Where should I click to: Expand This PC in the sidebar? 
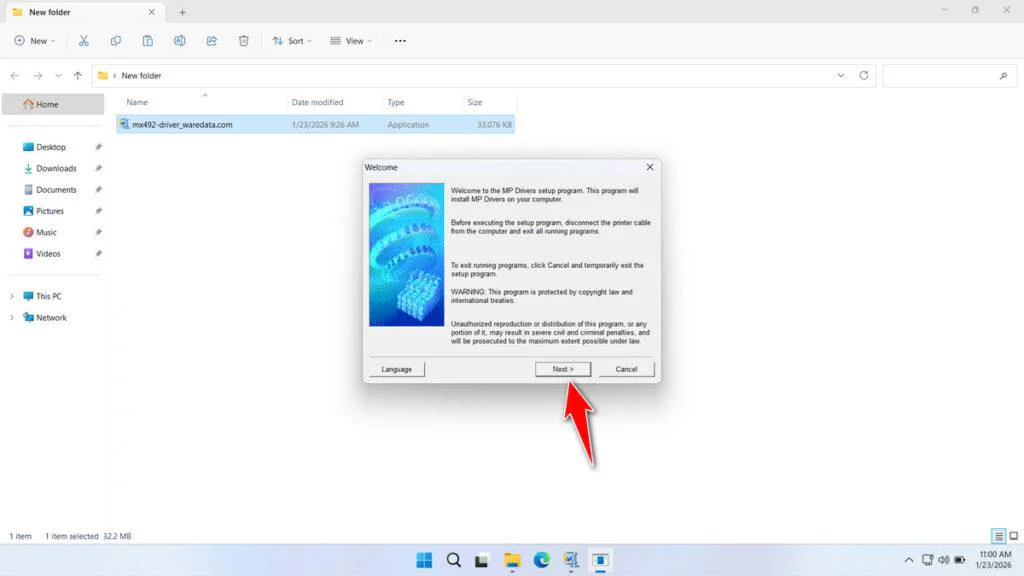click(x=12, y=296)
